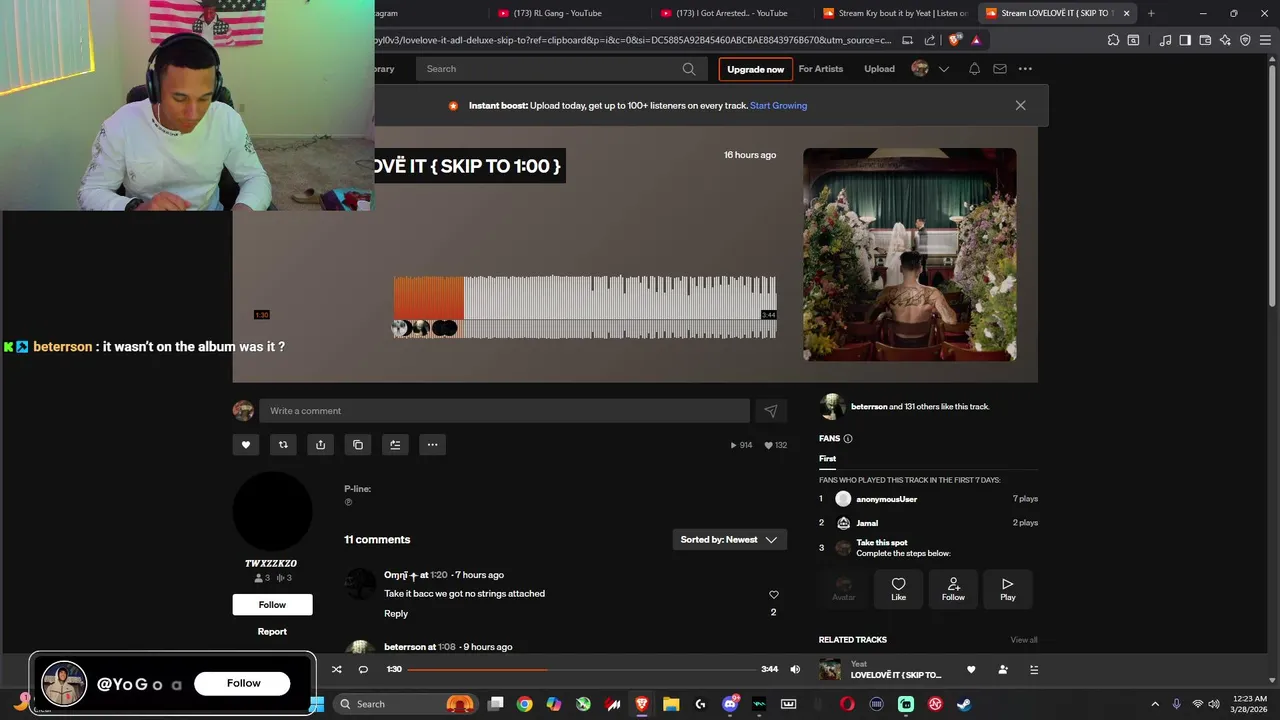The image size is (1280, 720).
Task: Copy the track link with the copy icon
Action: 358,445
